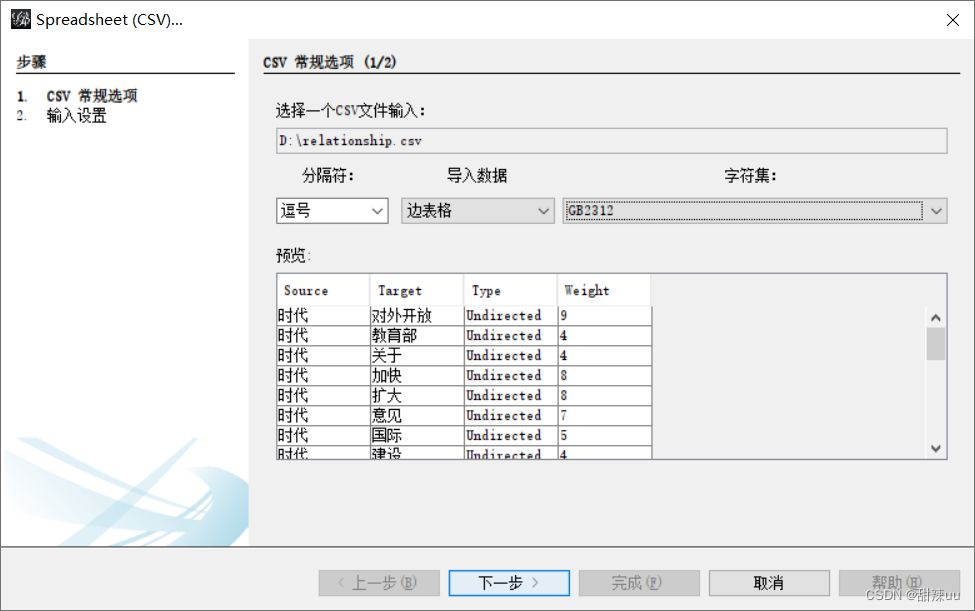This screenshot has width=975, height=611.
Task: Click the preview scrollbar down arrow
Action: (x=936, y=448)
